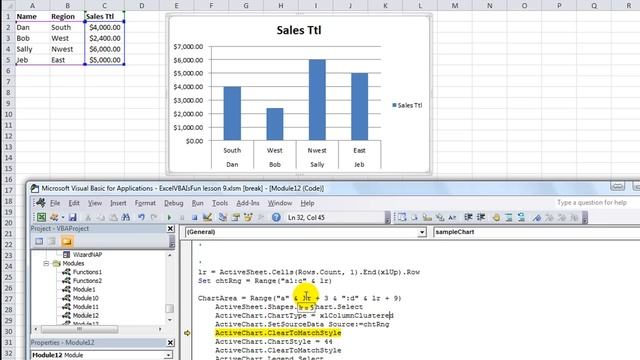Select Module11 in the project tree
Image resolution: width=640 pixels, height=360 pixels.
tap(85, 307)
